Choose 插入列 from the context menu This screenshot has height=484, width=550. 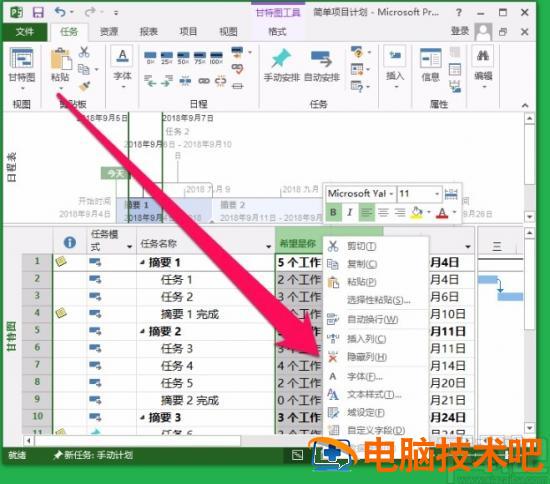pos(375,338)
